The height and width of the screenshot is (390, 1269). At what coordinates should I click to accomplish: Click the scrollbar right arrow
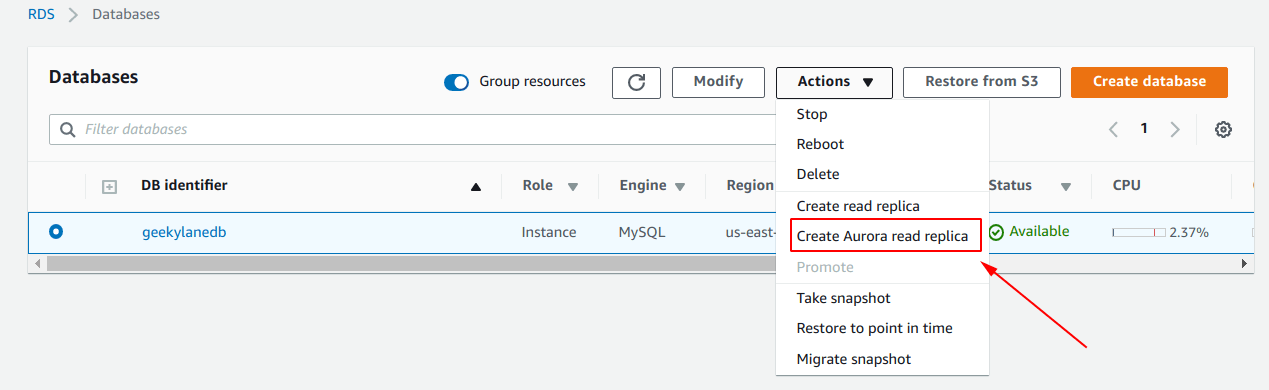[1245, 263]
